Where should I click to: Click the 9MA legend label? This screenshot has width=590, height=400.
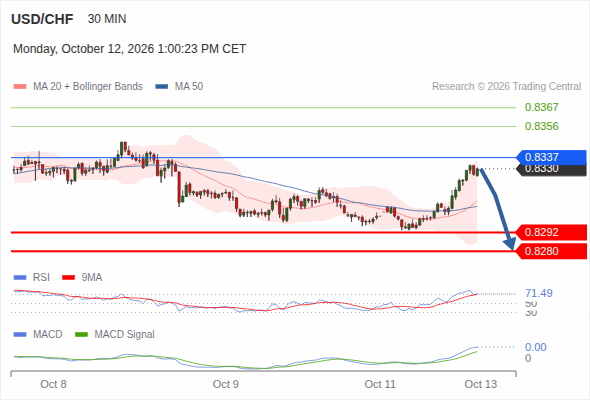(x=92, y=277)
